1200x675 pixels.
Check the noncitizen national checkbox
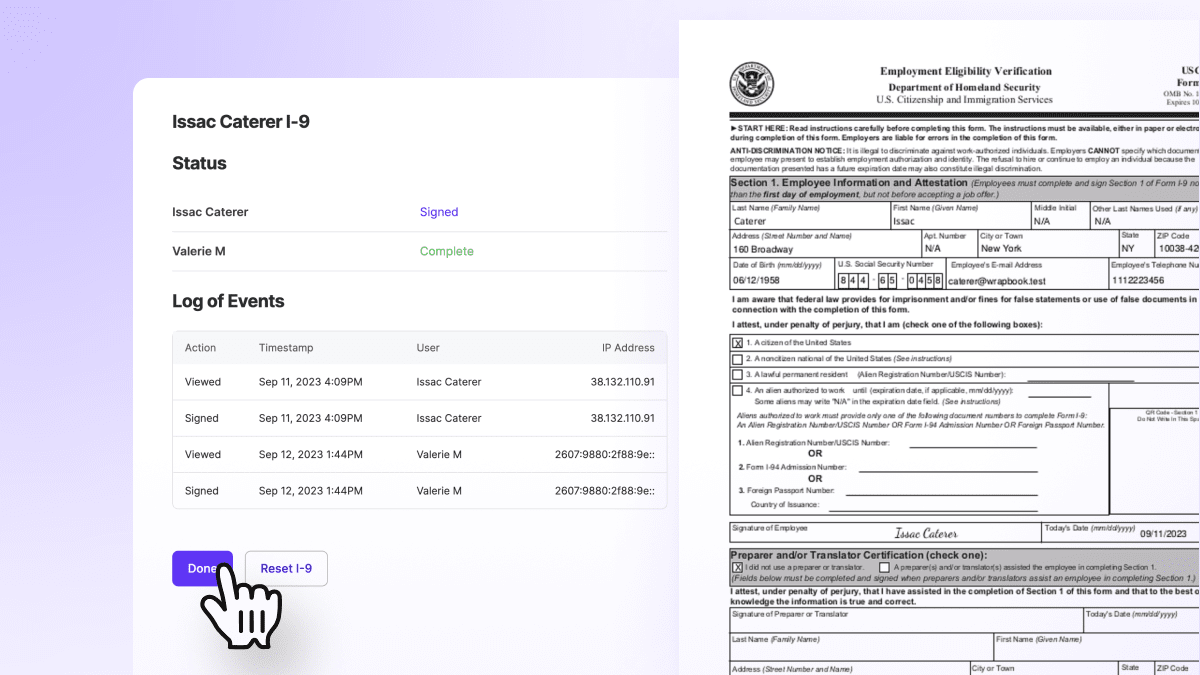(738, 359)
